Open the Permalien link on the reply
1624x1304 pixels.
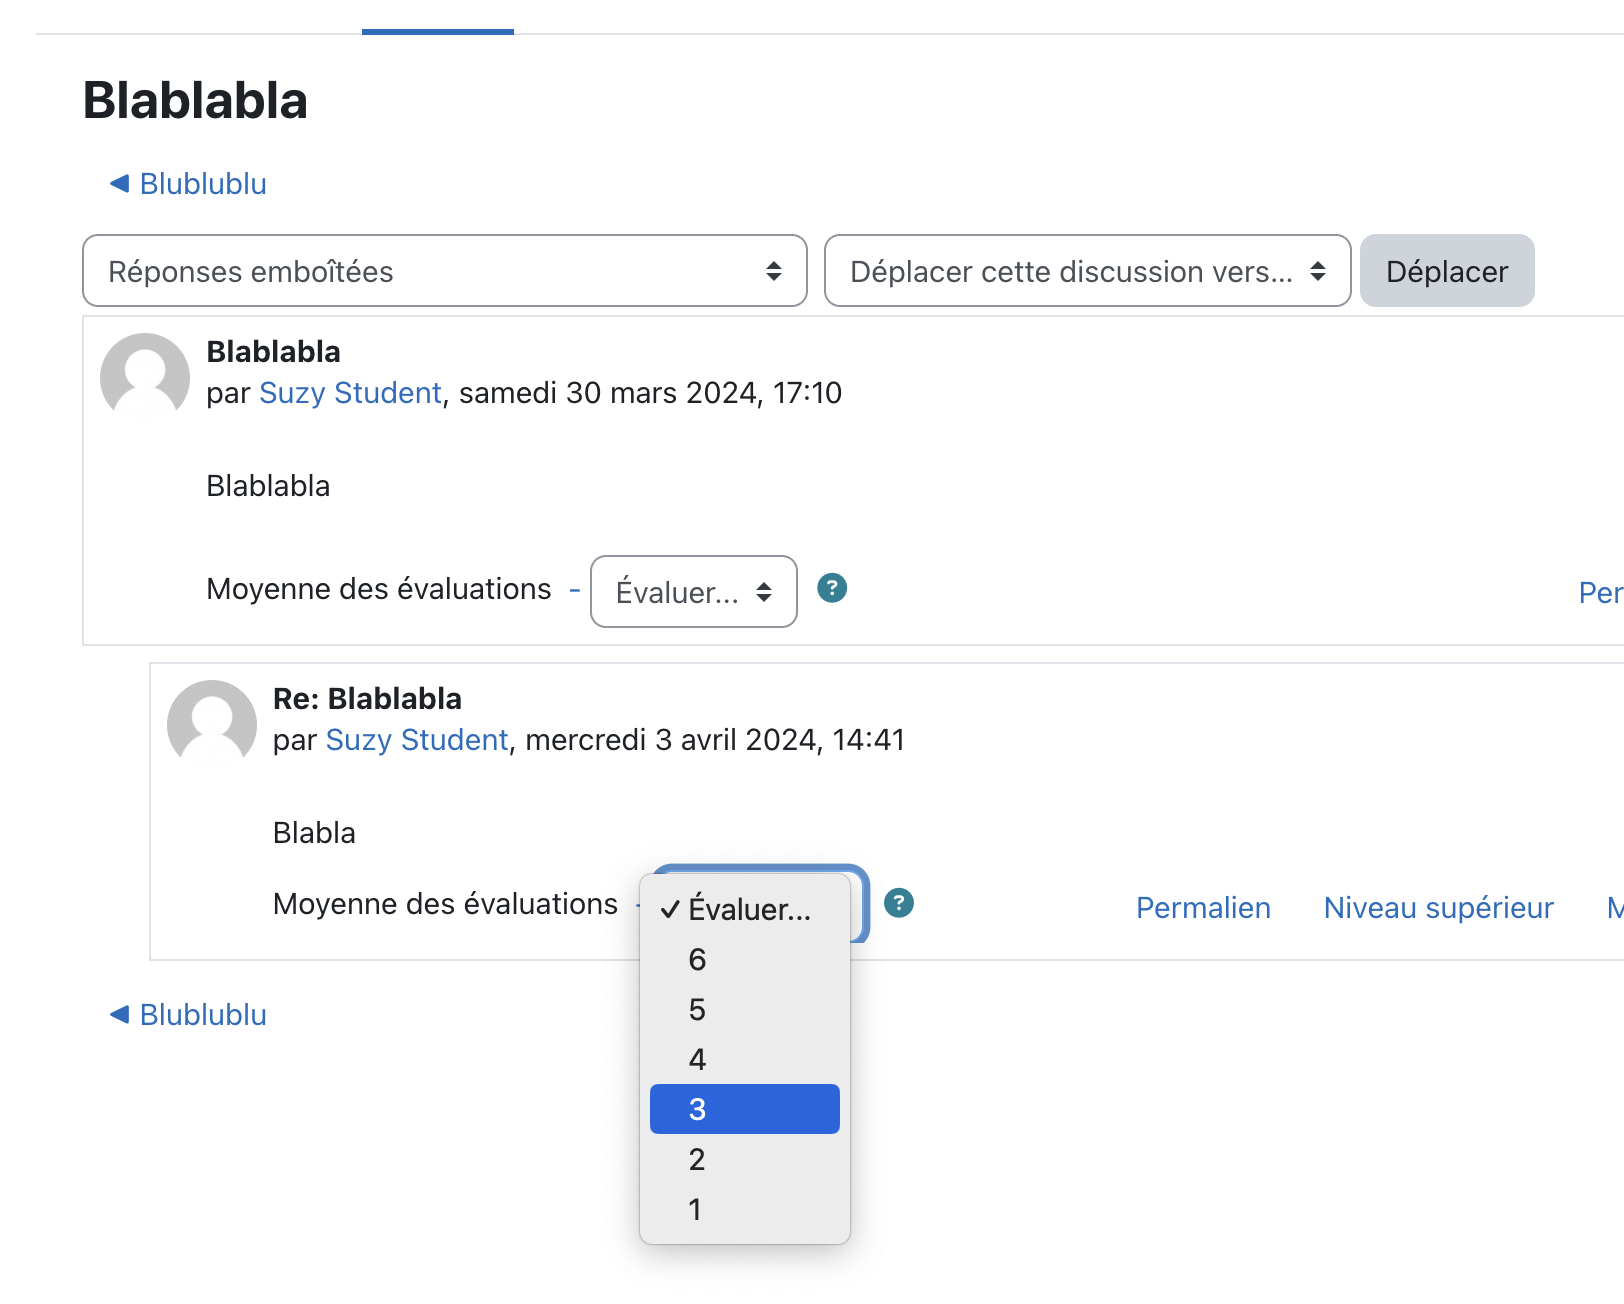(x=1203, y=908)
